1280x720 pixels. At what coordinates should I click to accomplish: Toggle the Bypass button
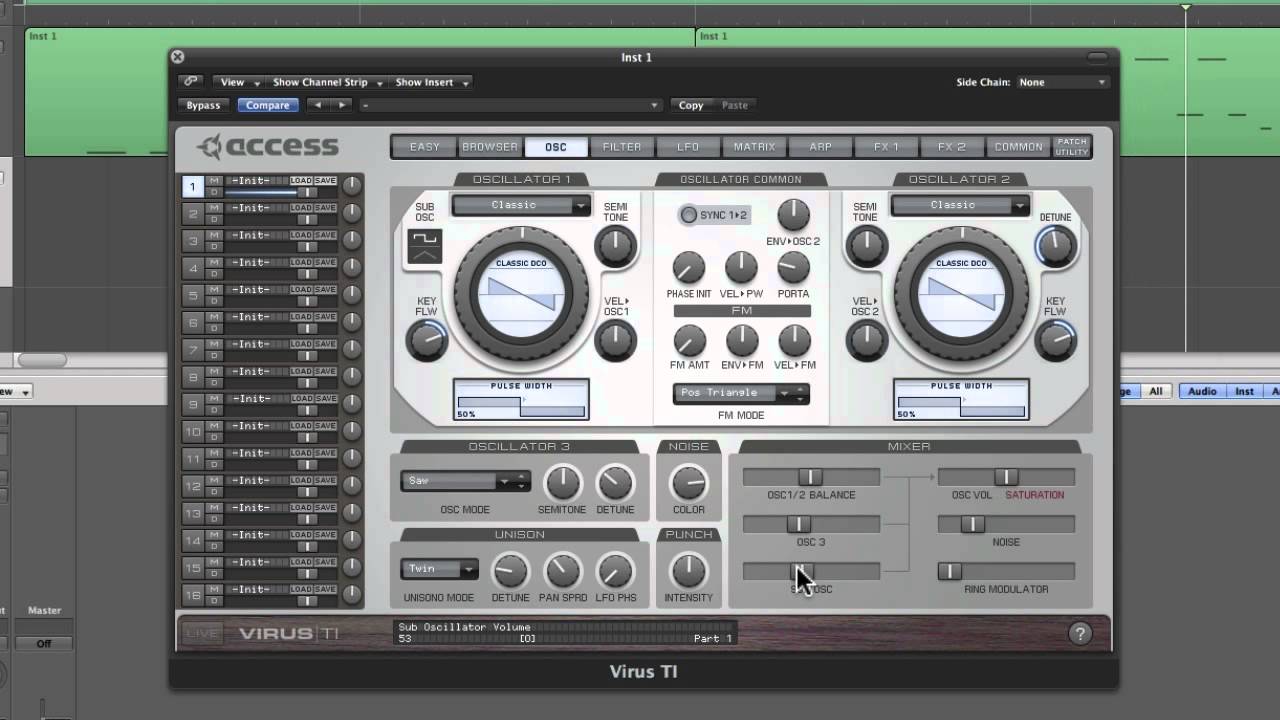coord(203,105)
